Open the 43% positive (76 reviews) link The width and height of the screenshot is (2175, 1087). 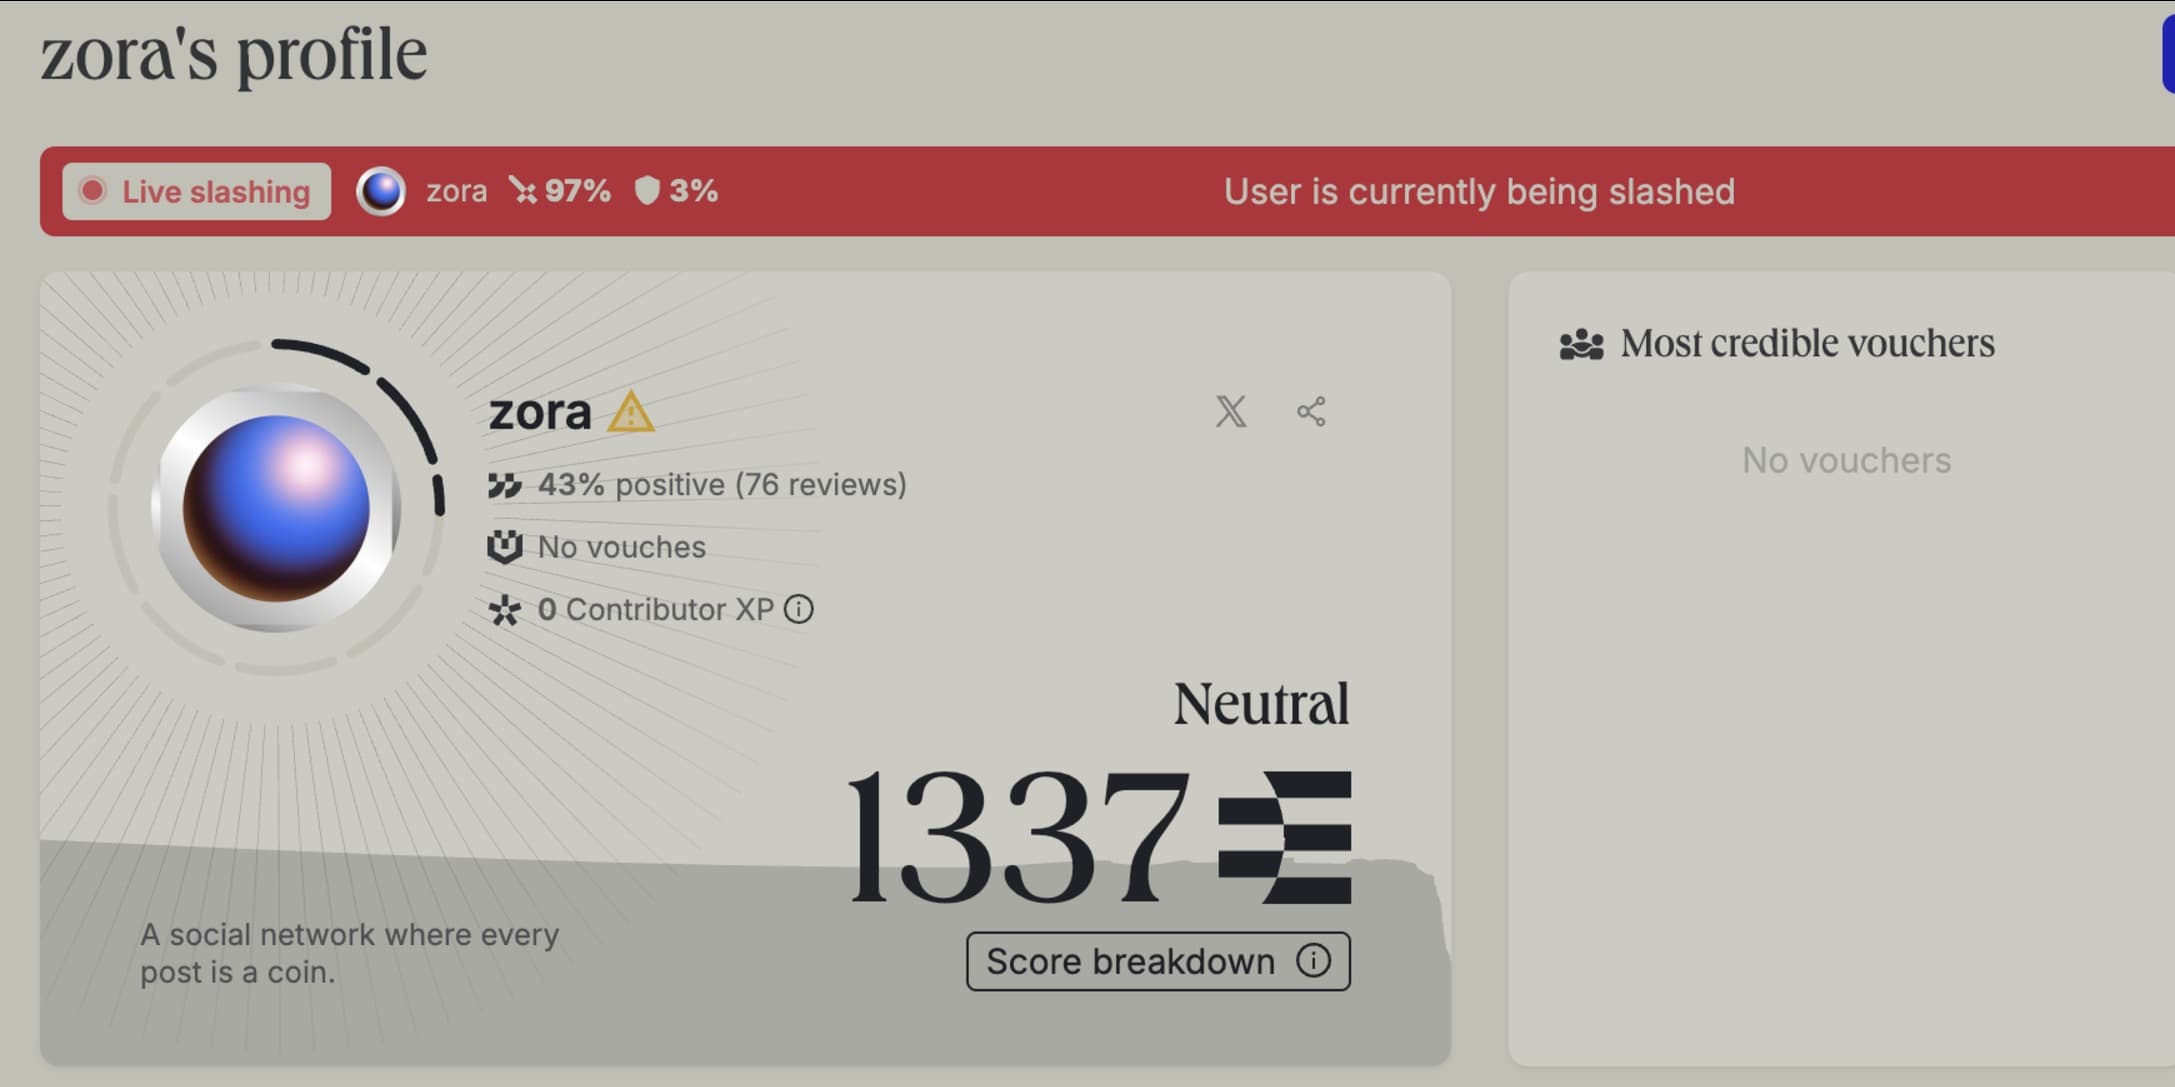[x=722, y=485]
